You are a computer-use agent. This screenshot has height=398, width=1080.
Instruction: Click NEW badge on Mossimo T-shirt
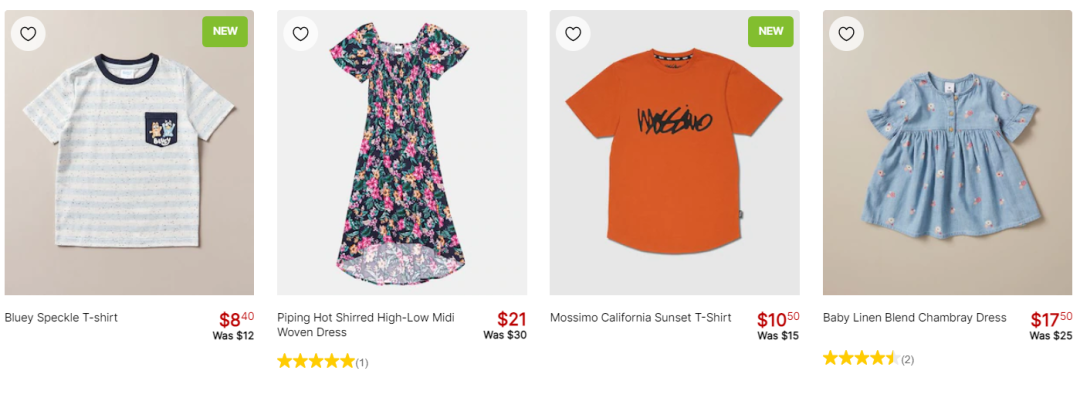coord(770,32)
